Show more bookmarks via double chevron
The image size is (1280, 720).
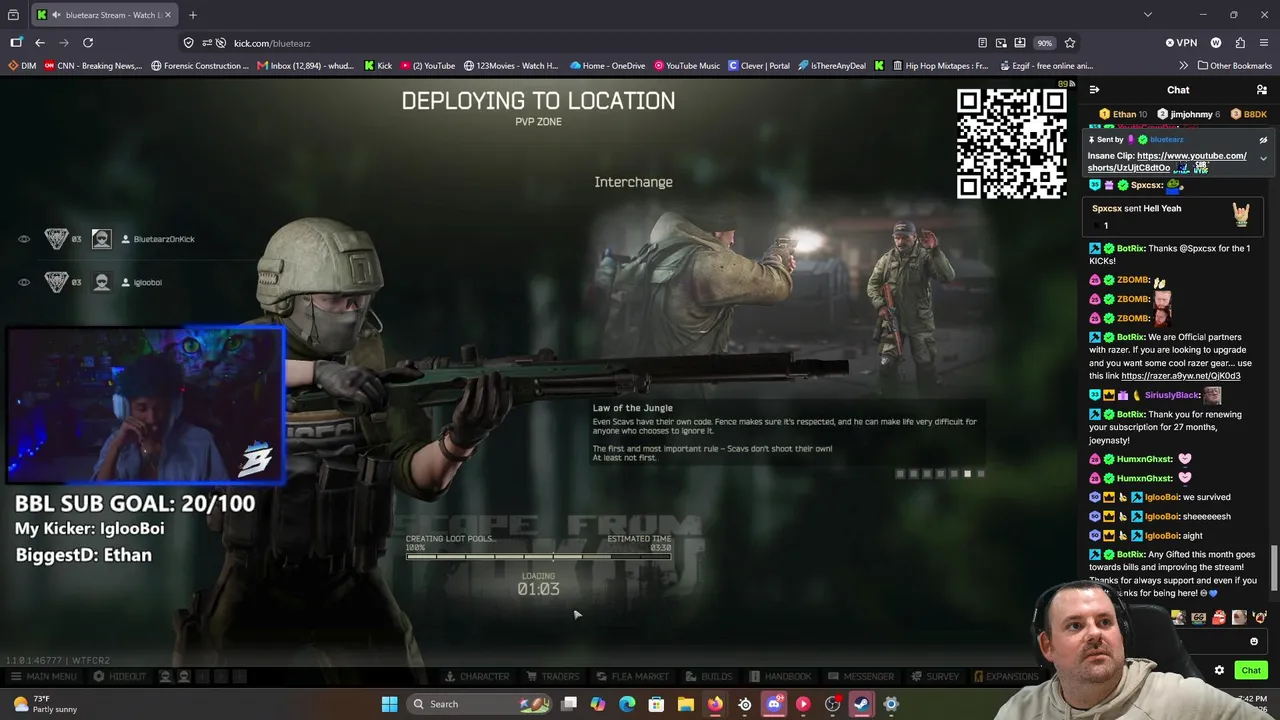pyautogui.click(x=1184, y=66)
